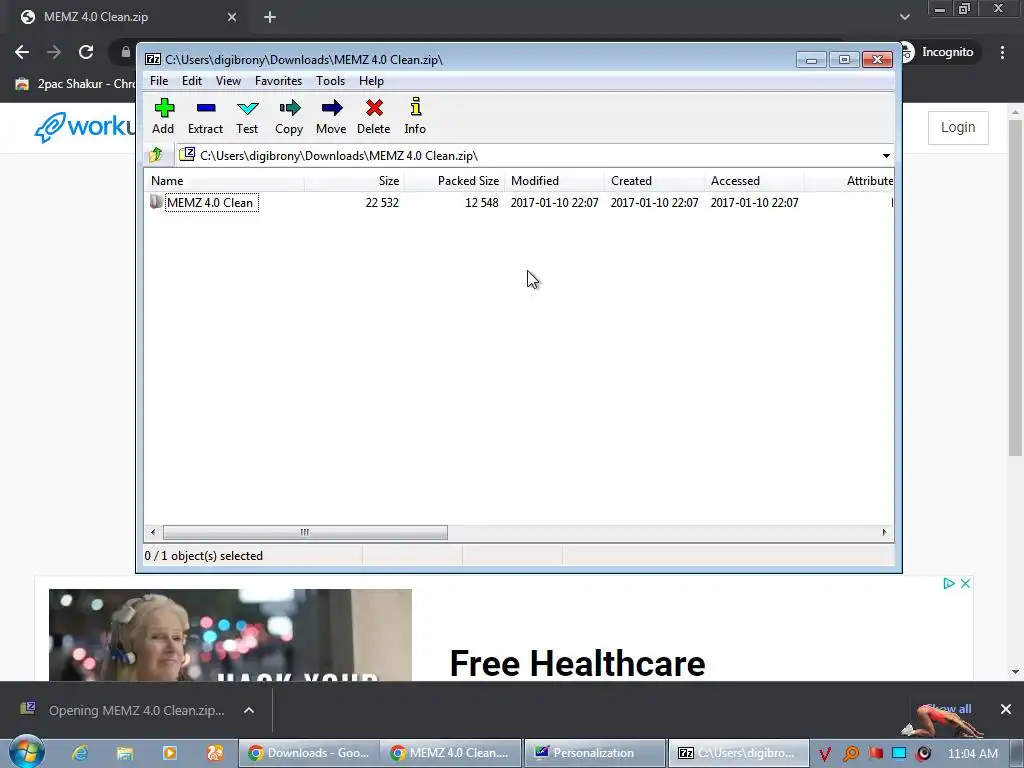
Task: Click in the 7-Zip address path field
Action: pyautogui.click(x=534, y=155)
